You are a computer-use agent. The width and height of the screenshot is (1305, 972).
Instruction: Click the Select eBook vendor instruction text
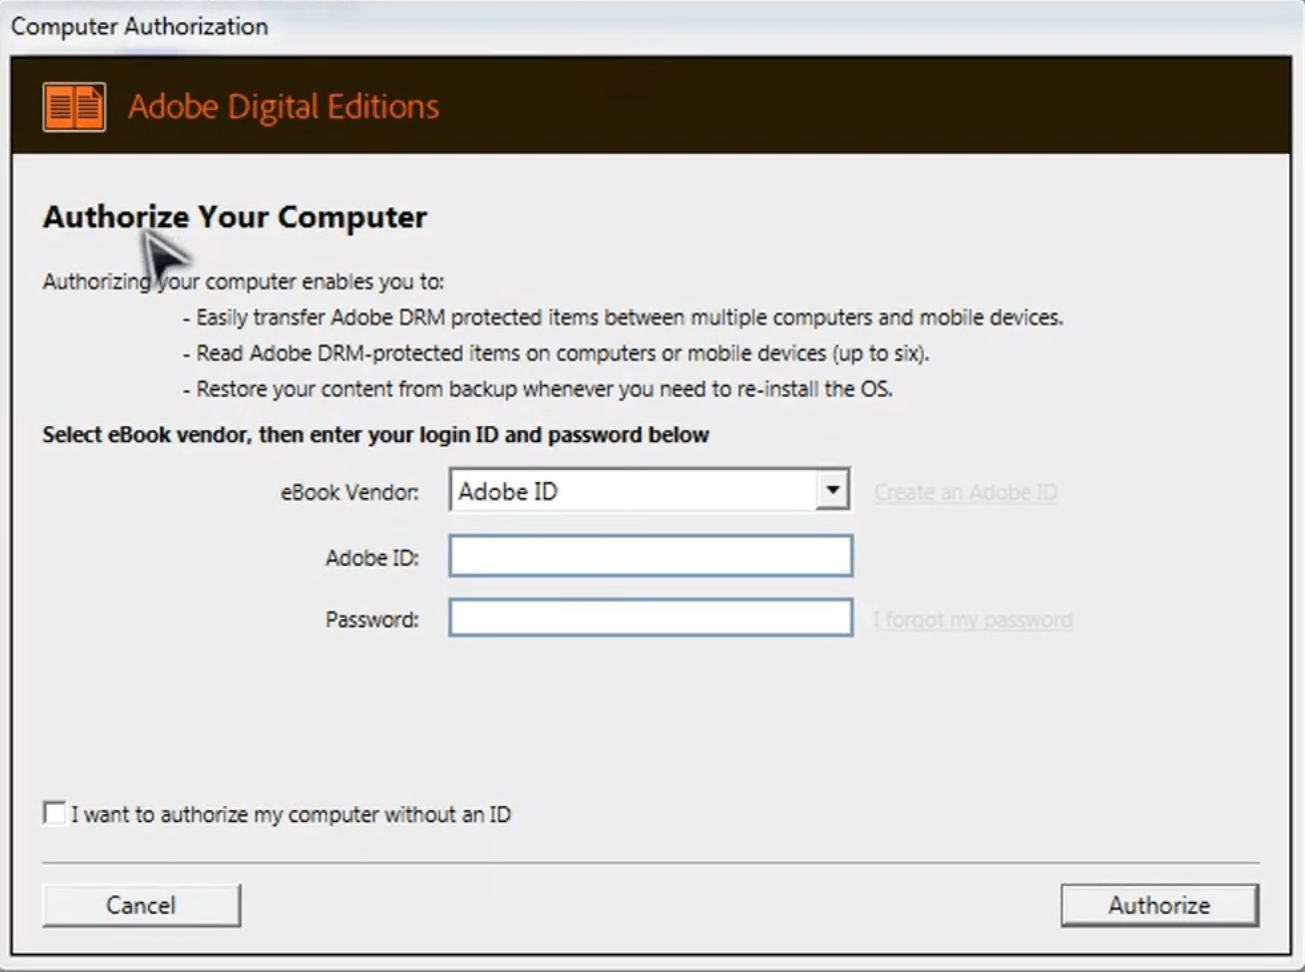(376, 435)
